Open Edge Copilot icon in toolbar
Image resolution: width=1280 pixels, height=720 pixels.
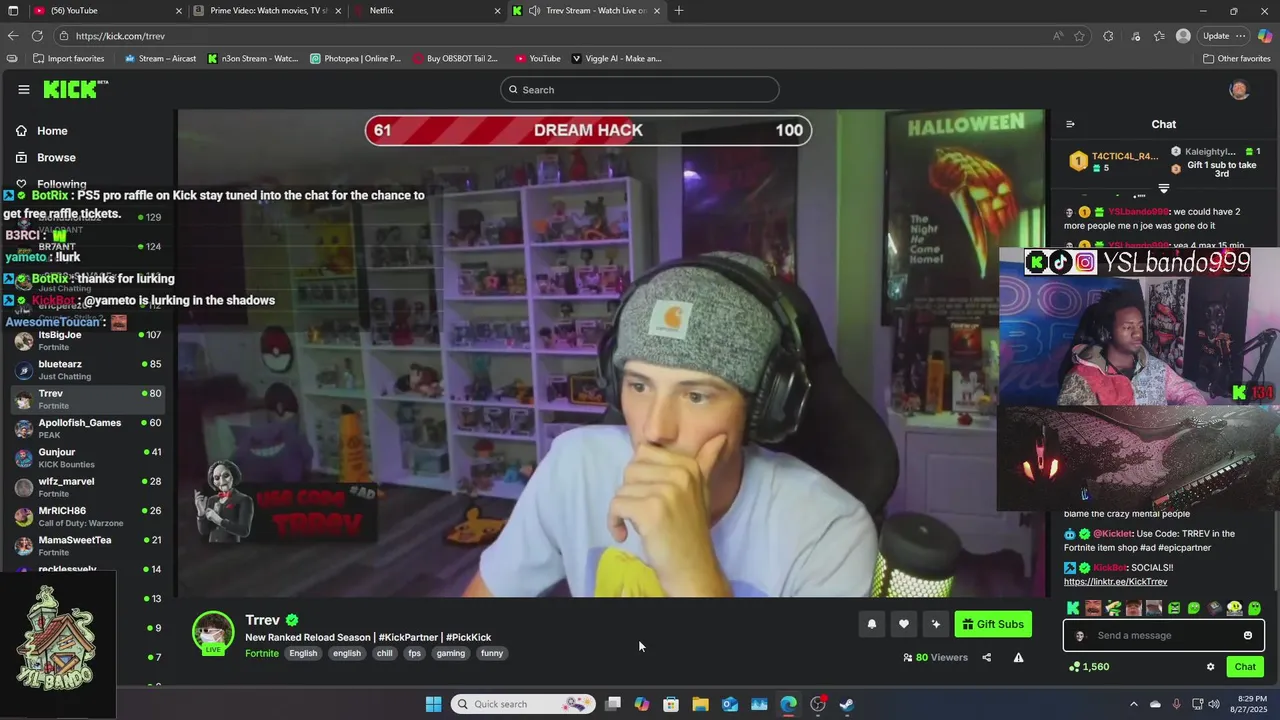coord(1265,36)
